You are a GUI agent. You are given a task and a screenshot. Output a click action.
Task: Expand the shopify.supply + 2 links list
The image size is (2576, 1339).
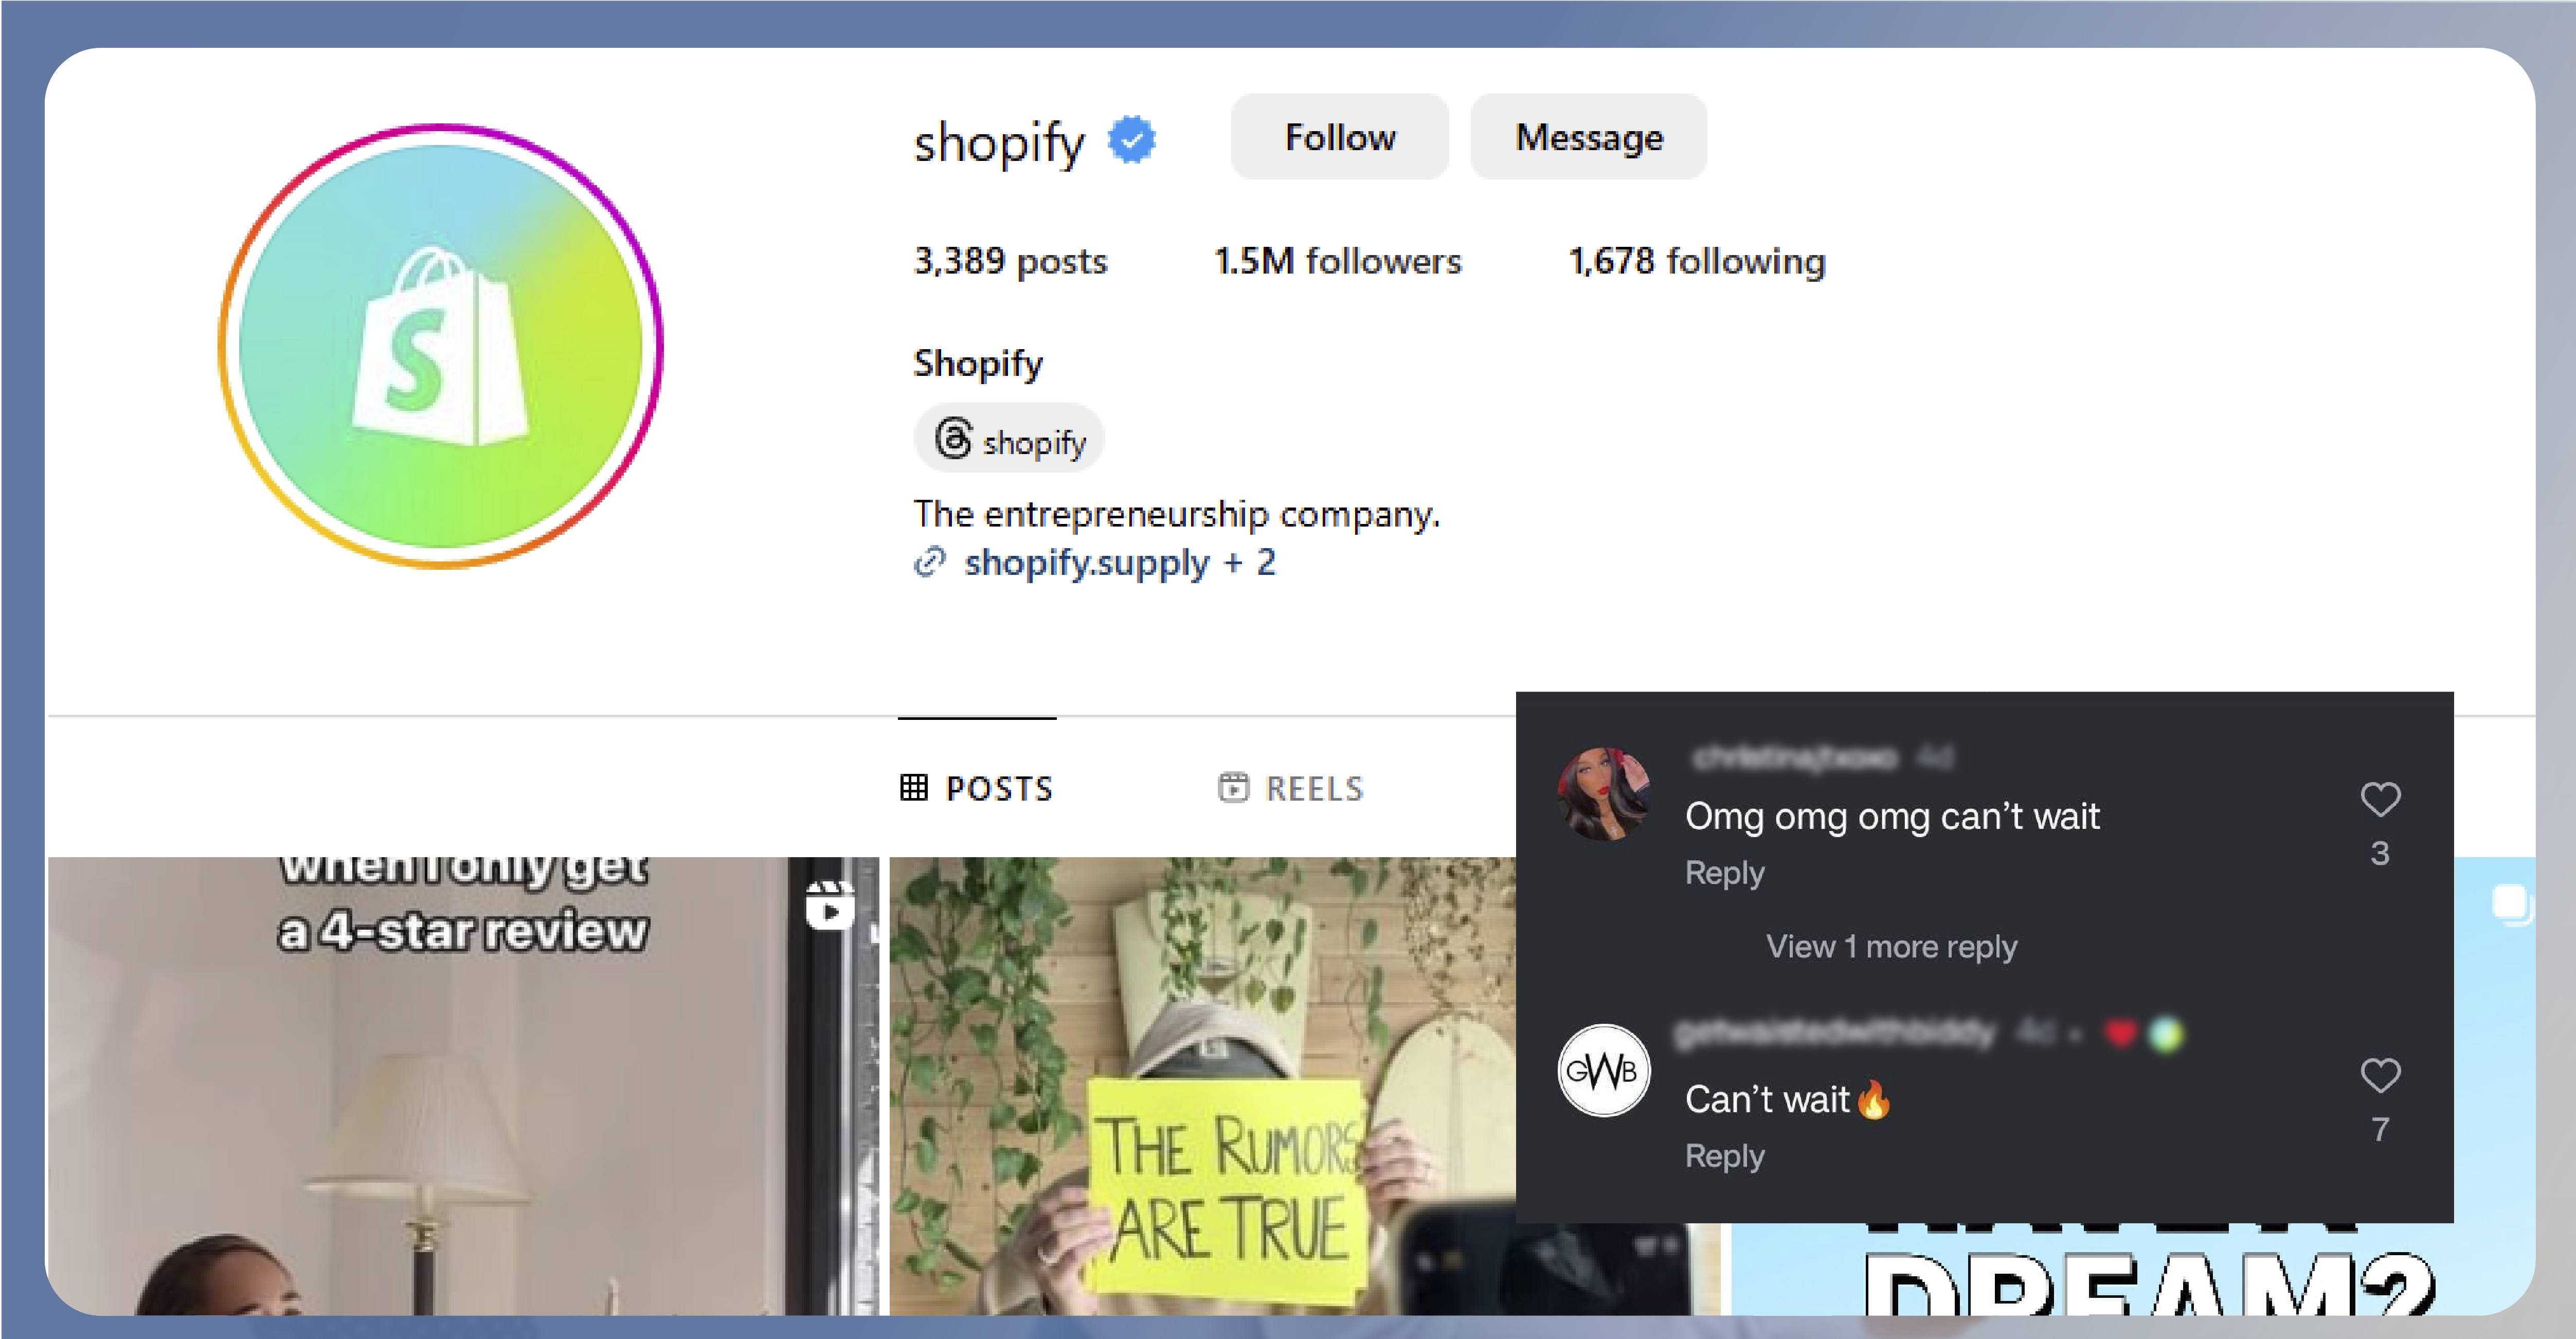(1119, 562)
